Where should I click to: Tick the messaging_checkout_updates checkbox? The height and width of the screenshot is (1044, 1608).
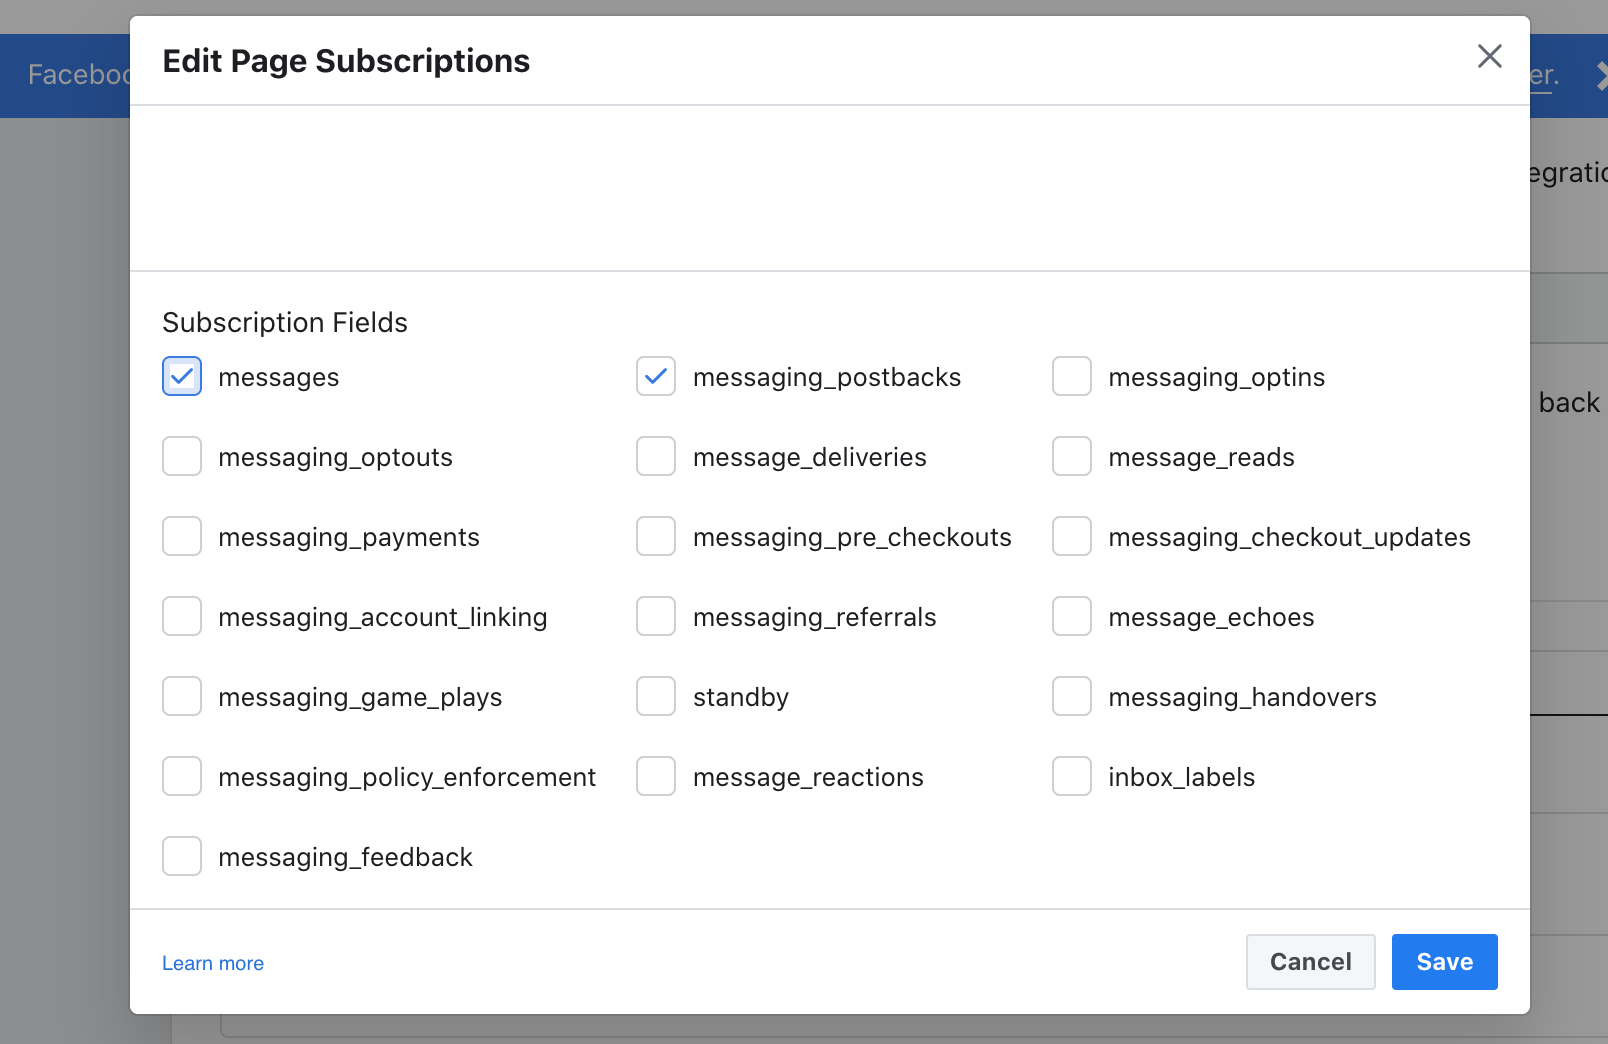(x=1071, y=537)
